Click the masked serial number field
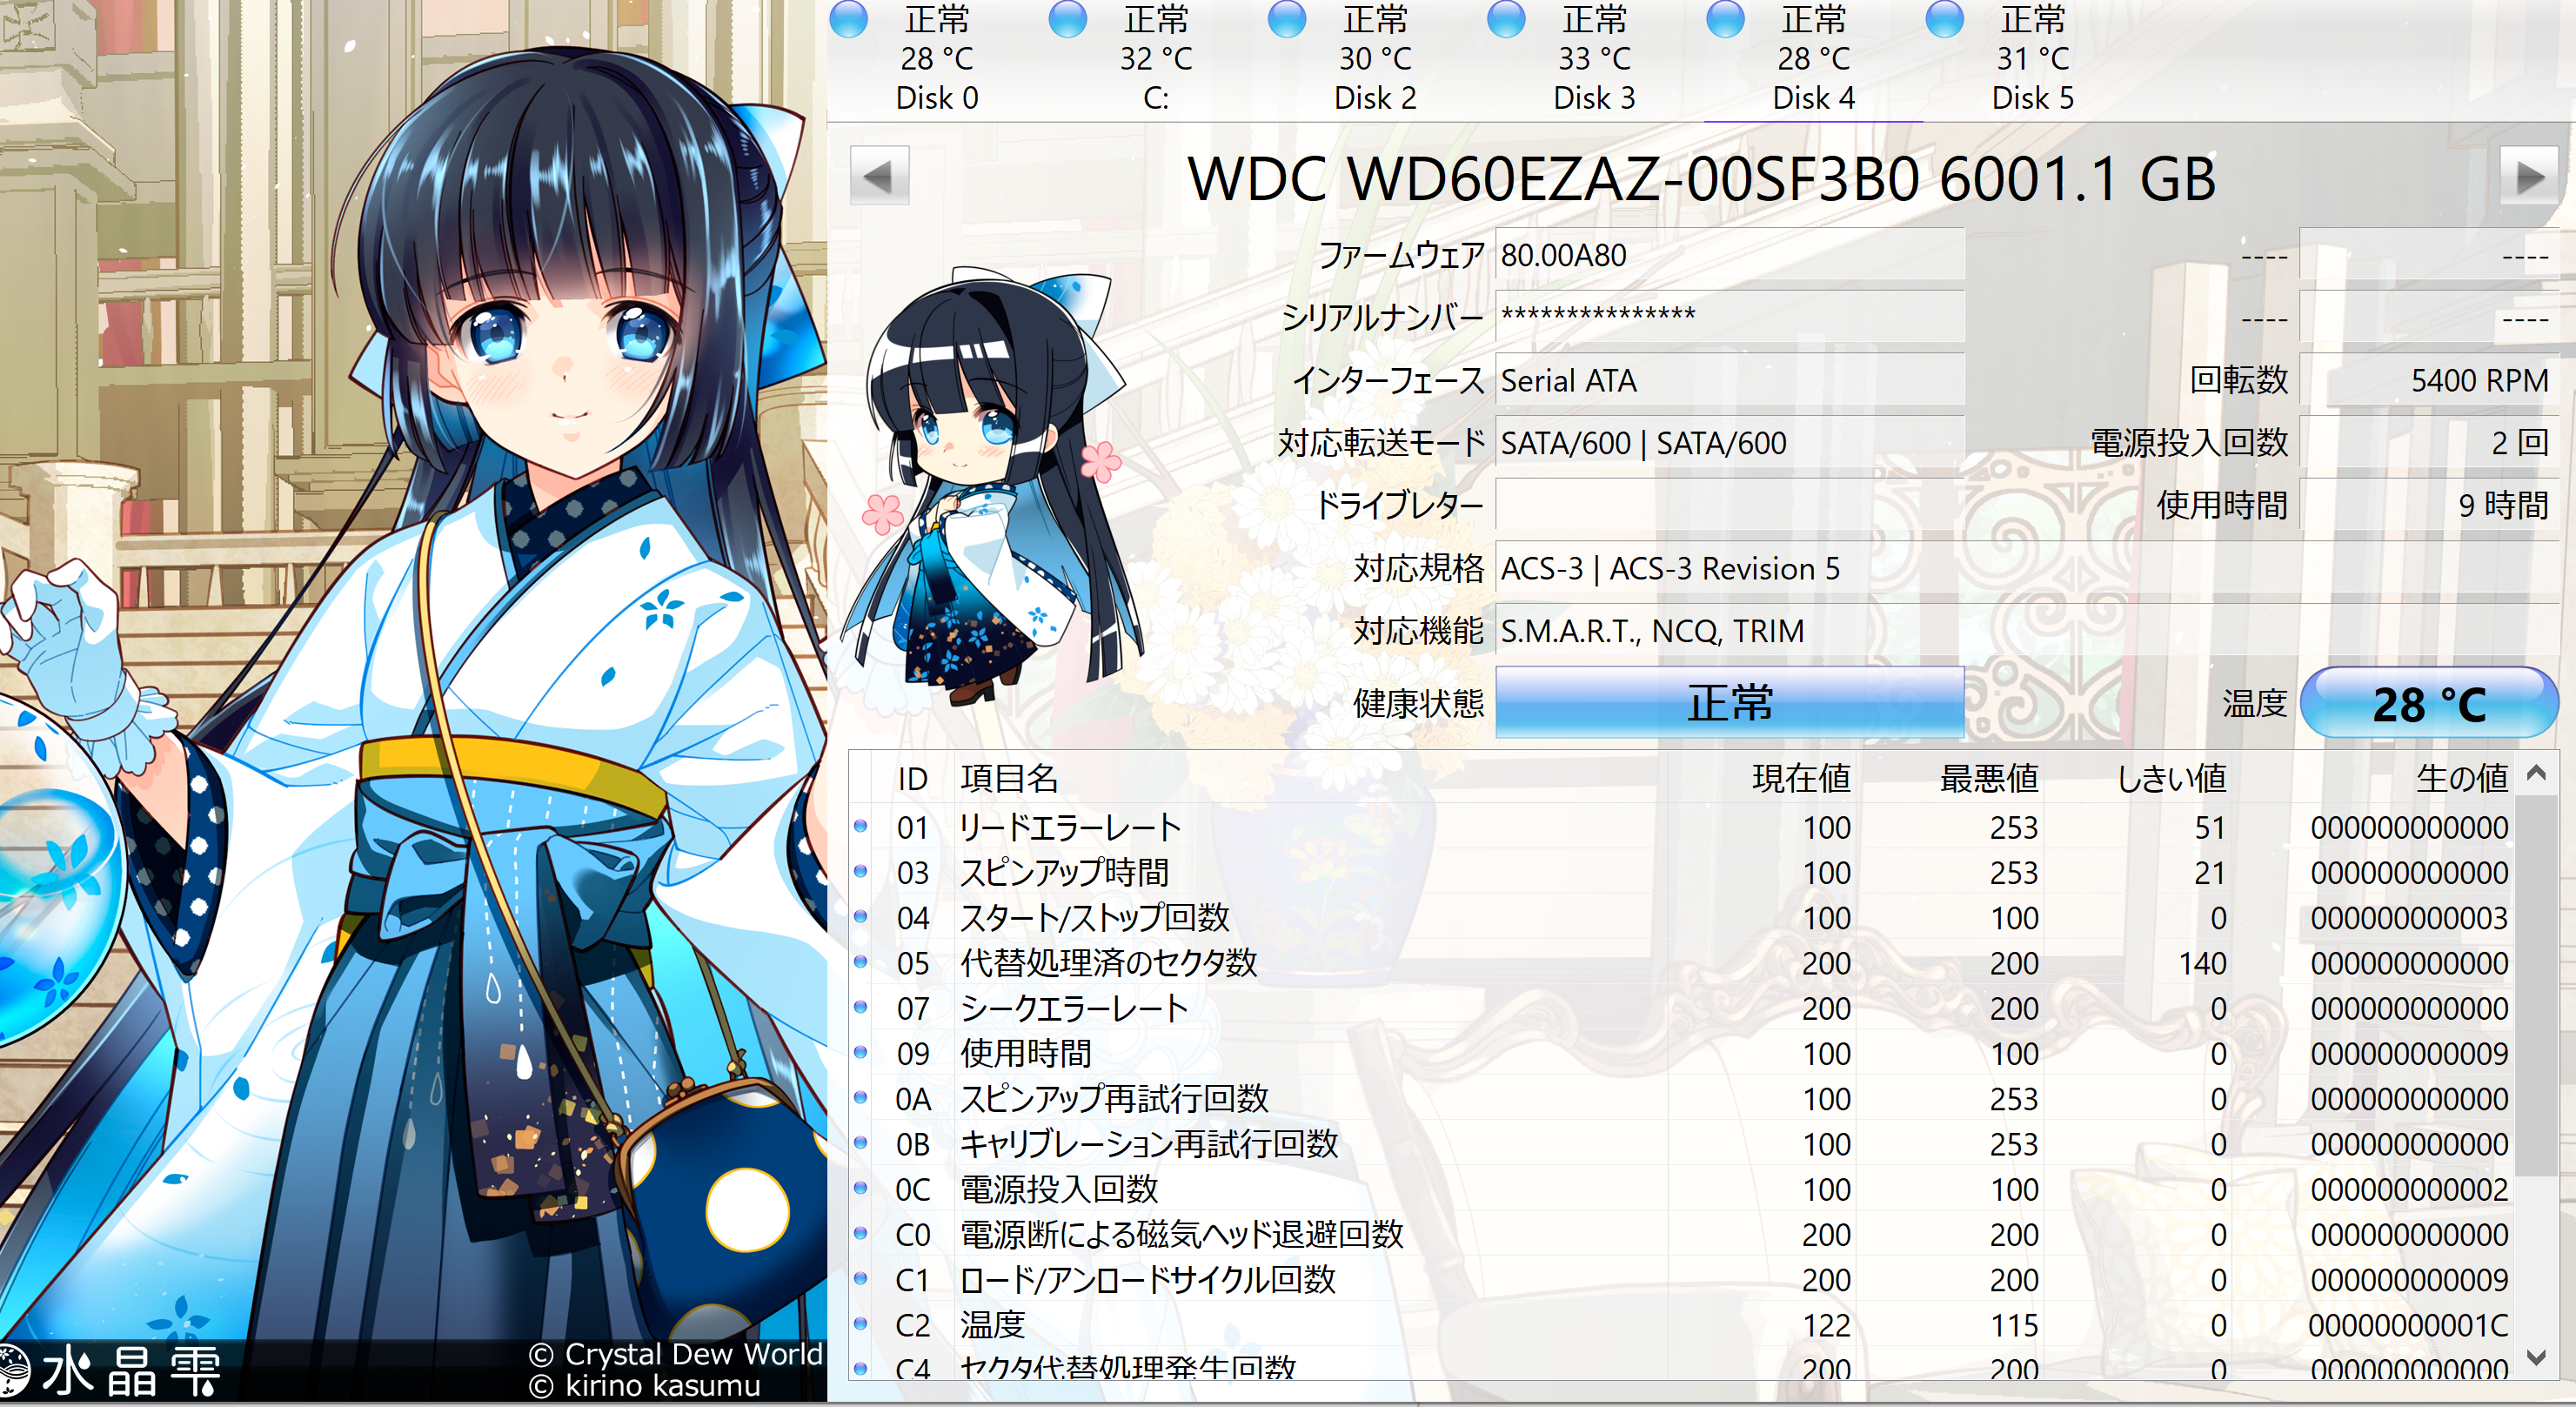 click(1729, 317)
